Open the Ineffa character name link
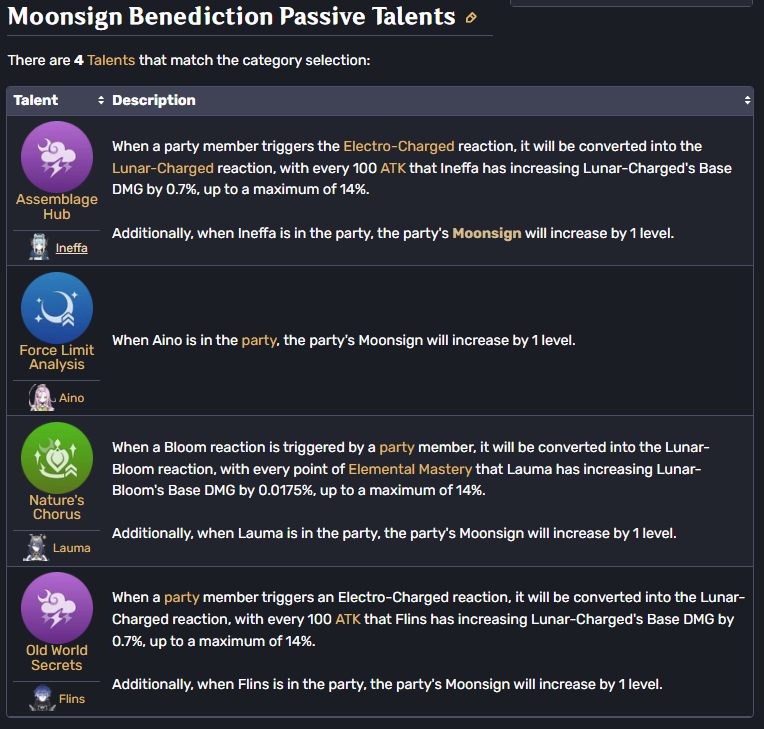Viewport: 764px width, 729px height. coord(72,248)
